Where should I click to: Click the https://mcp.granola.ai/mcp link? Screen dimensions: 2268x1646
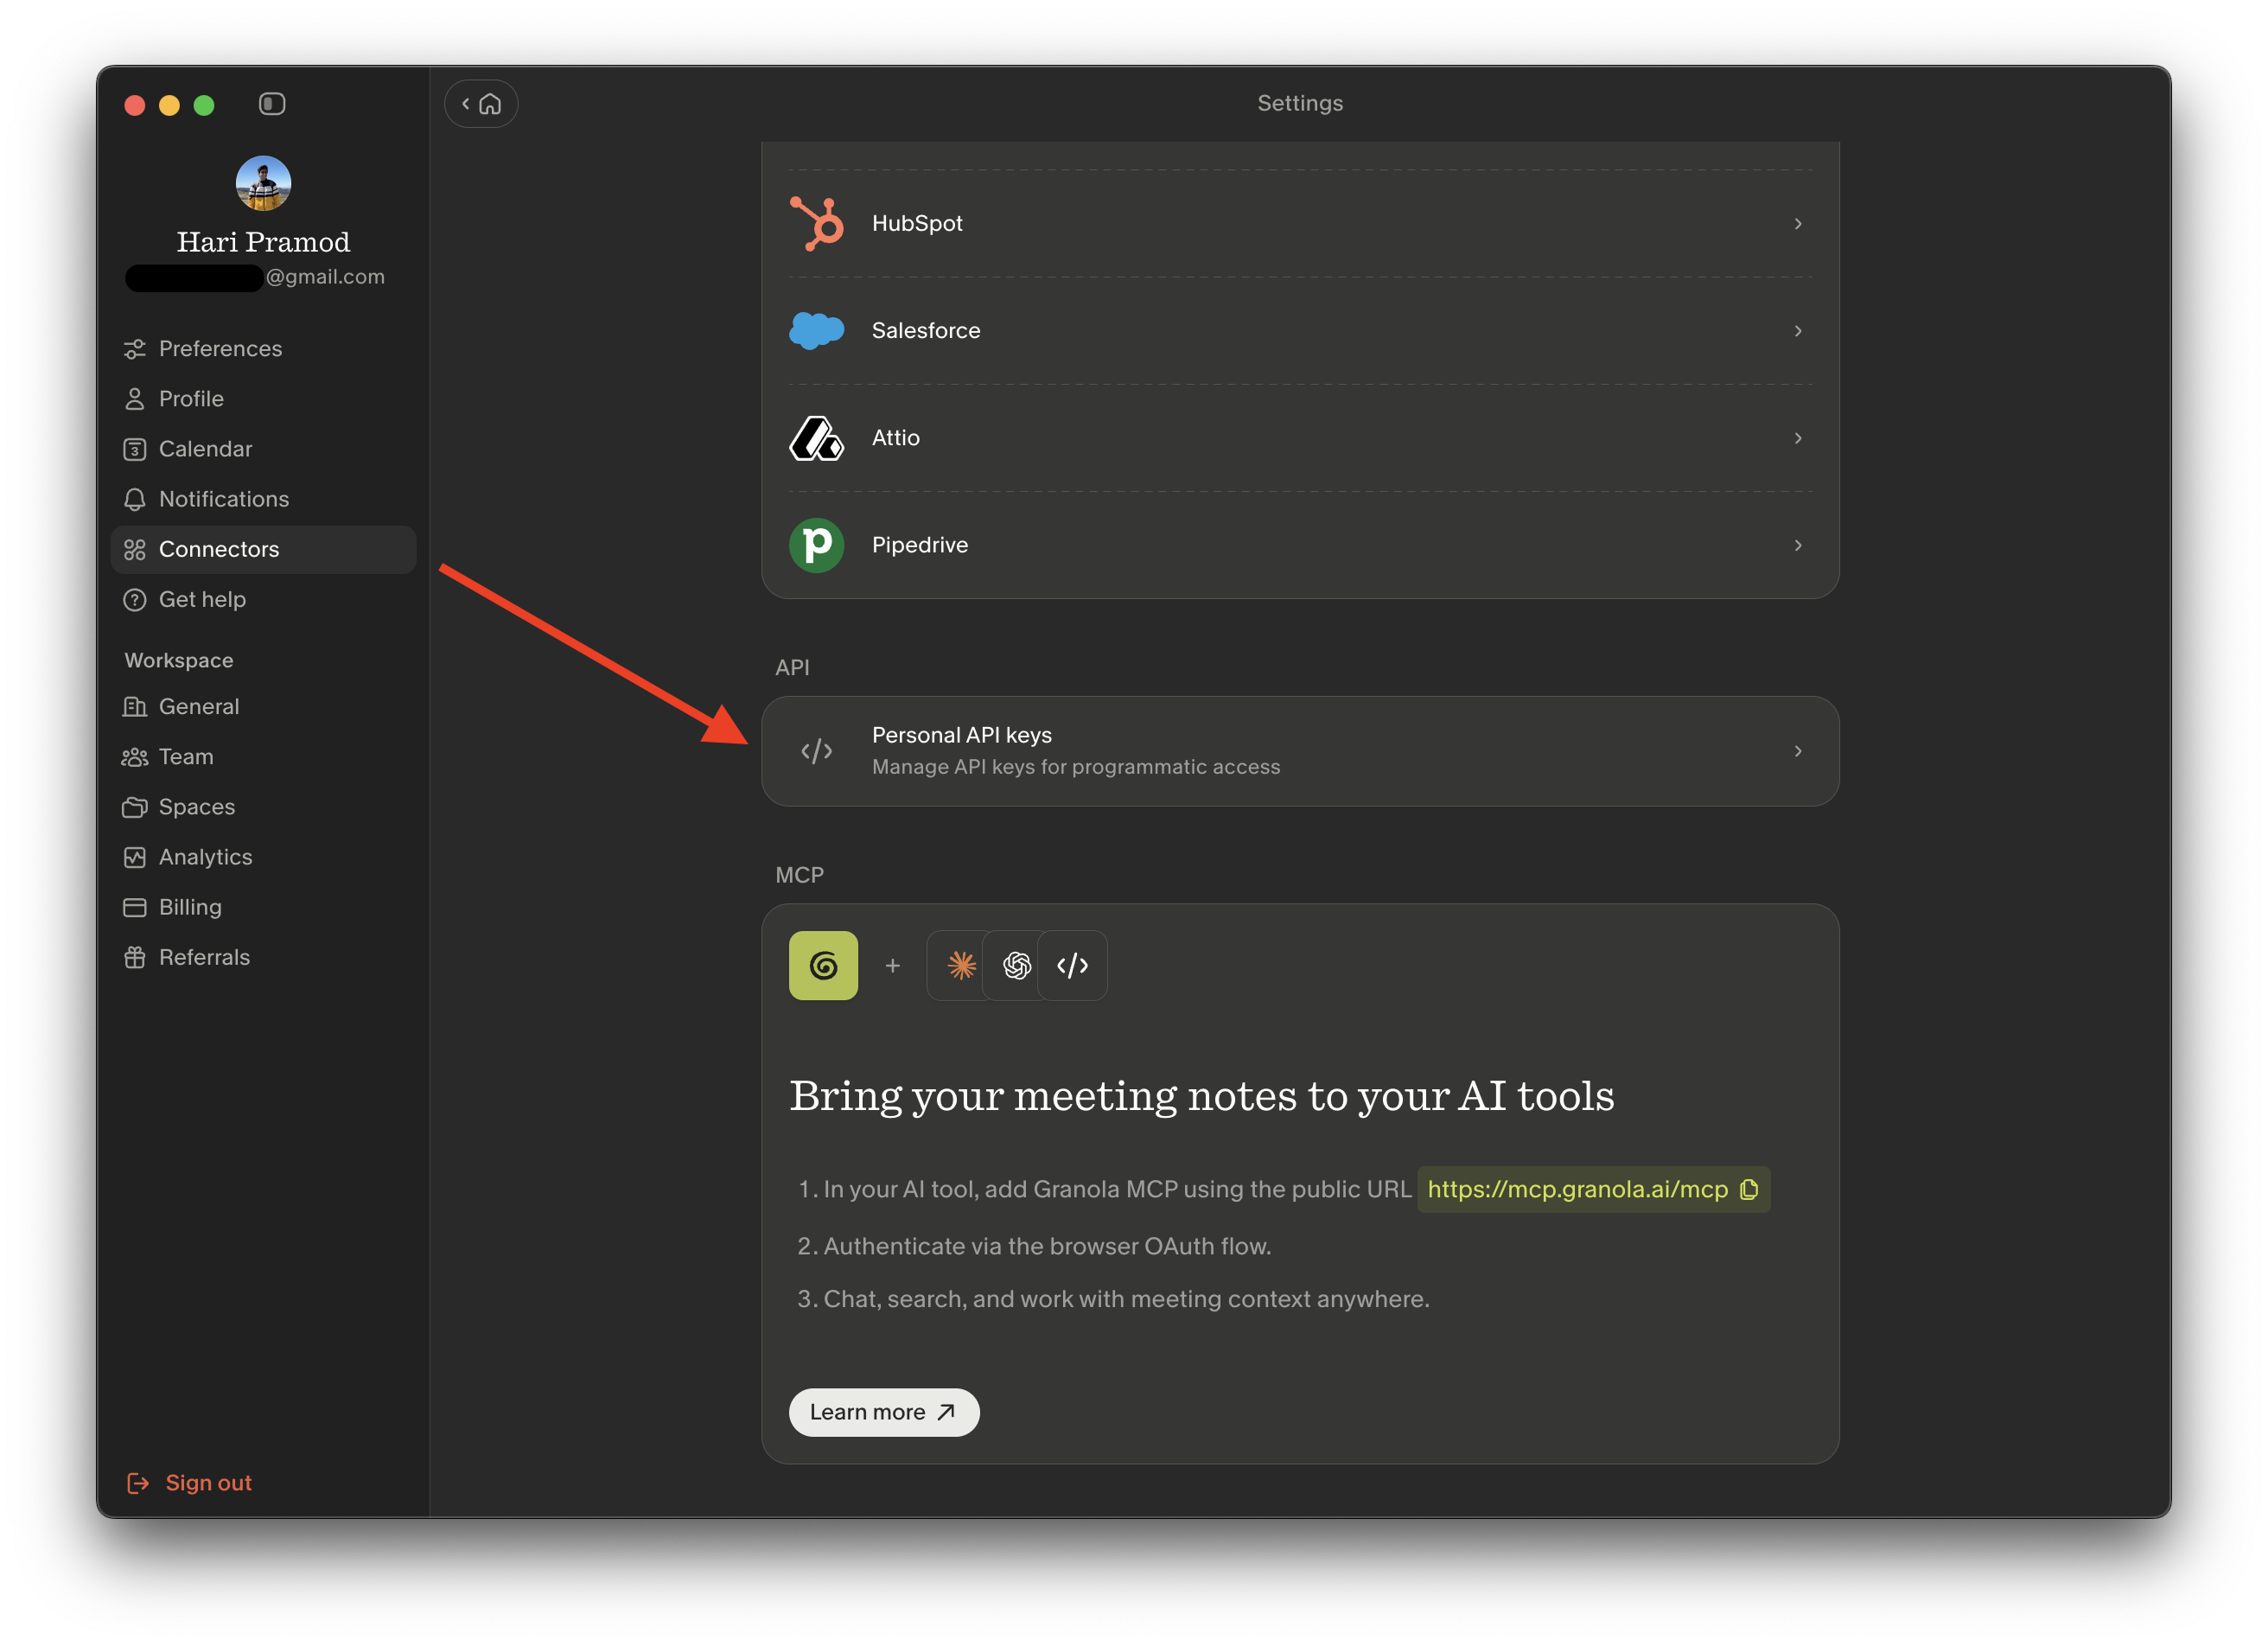tap(1577, 1189)
